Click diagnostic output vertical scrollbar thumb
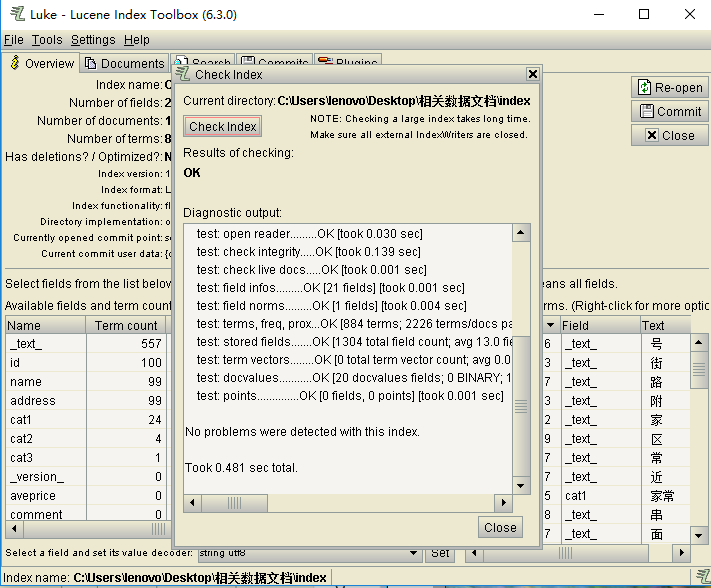The image size is (711, 588). pos(521,406)
